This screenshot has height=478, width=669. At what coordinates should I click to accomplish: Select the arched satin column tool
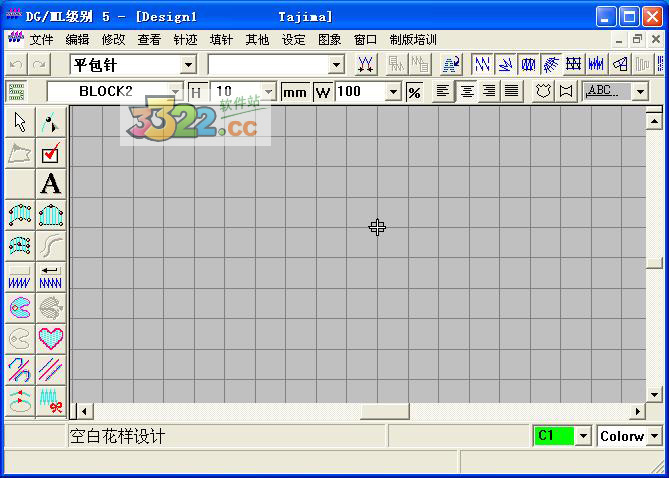tap(51, 215)
